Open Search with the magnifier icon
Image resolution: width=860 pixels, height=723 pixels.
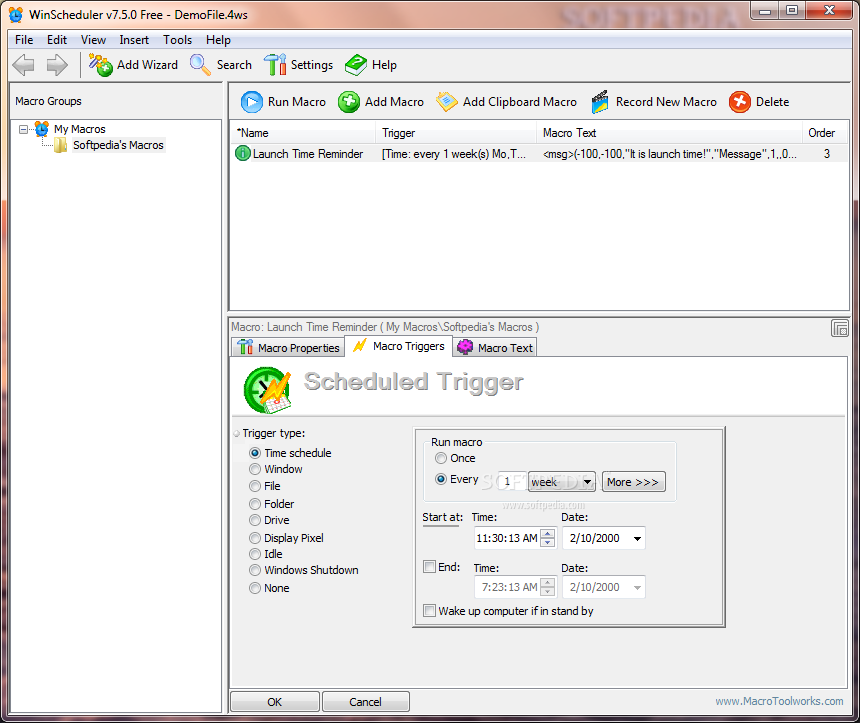pos(220,65)
